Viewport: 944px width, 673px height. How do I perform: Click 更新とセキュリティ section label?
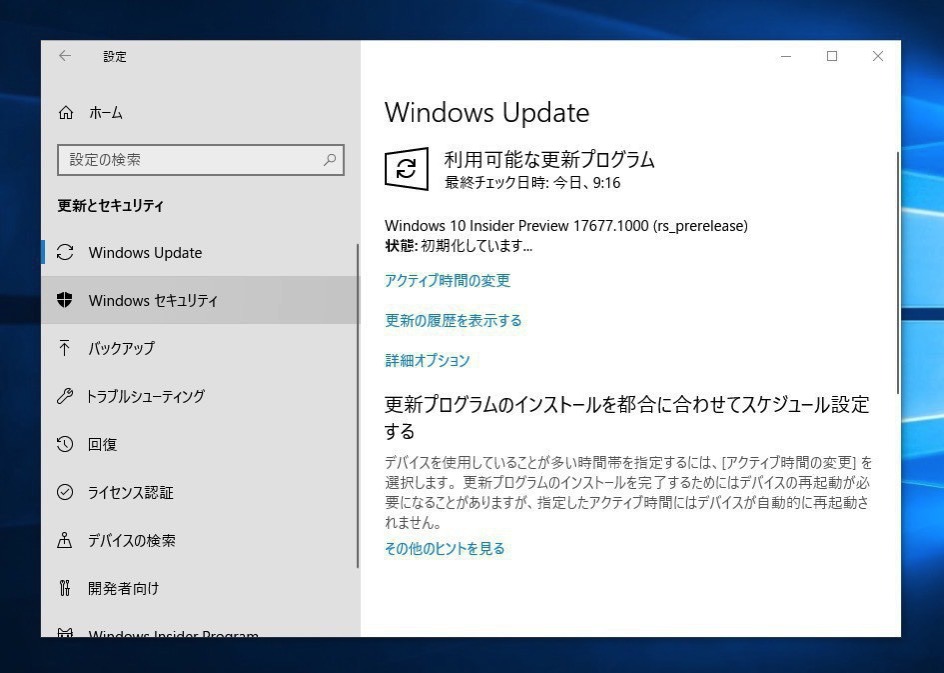[110, 205]
